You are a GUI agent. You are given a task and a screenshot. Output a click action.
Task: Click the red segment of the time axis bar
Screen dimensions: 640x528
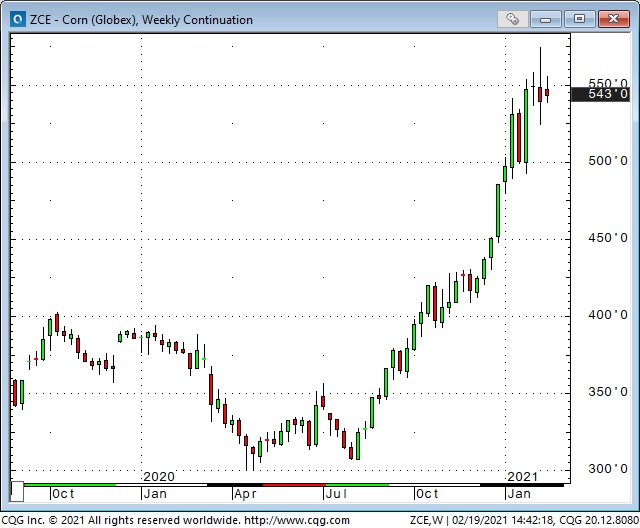[294, 485]
